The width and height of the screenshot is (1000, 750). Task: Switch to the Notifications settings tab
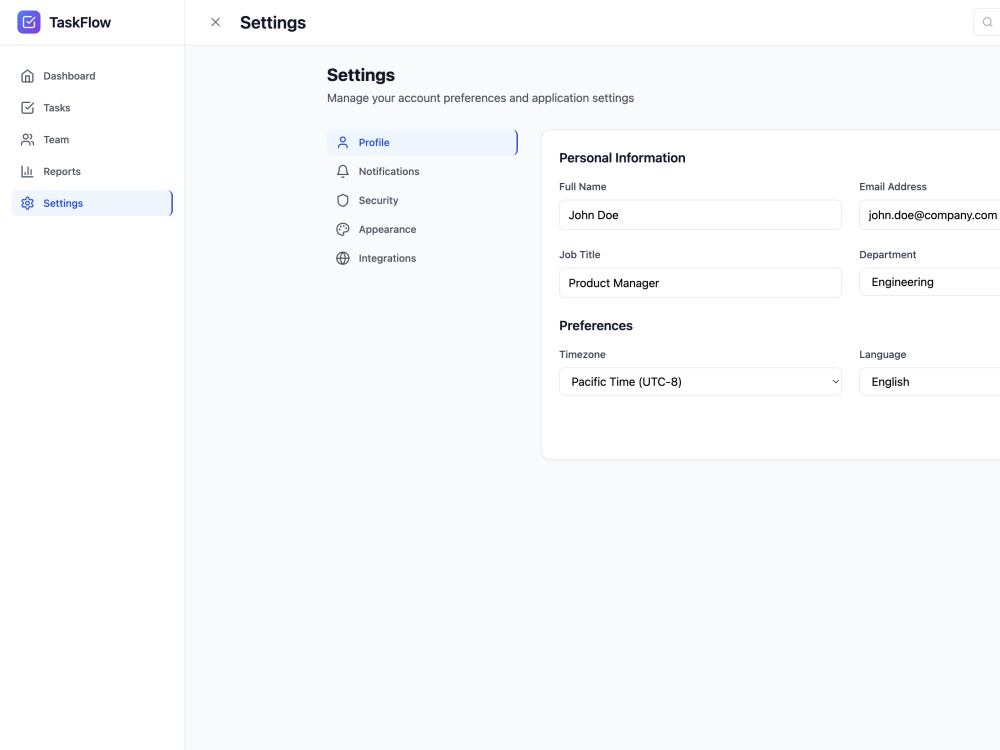point(422,172)
